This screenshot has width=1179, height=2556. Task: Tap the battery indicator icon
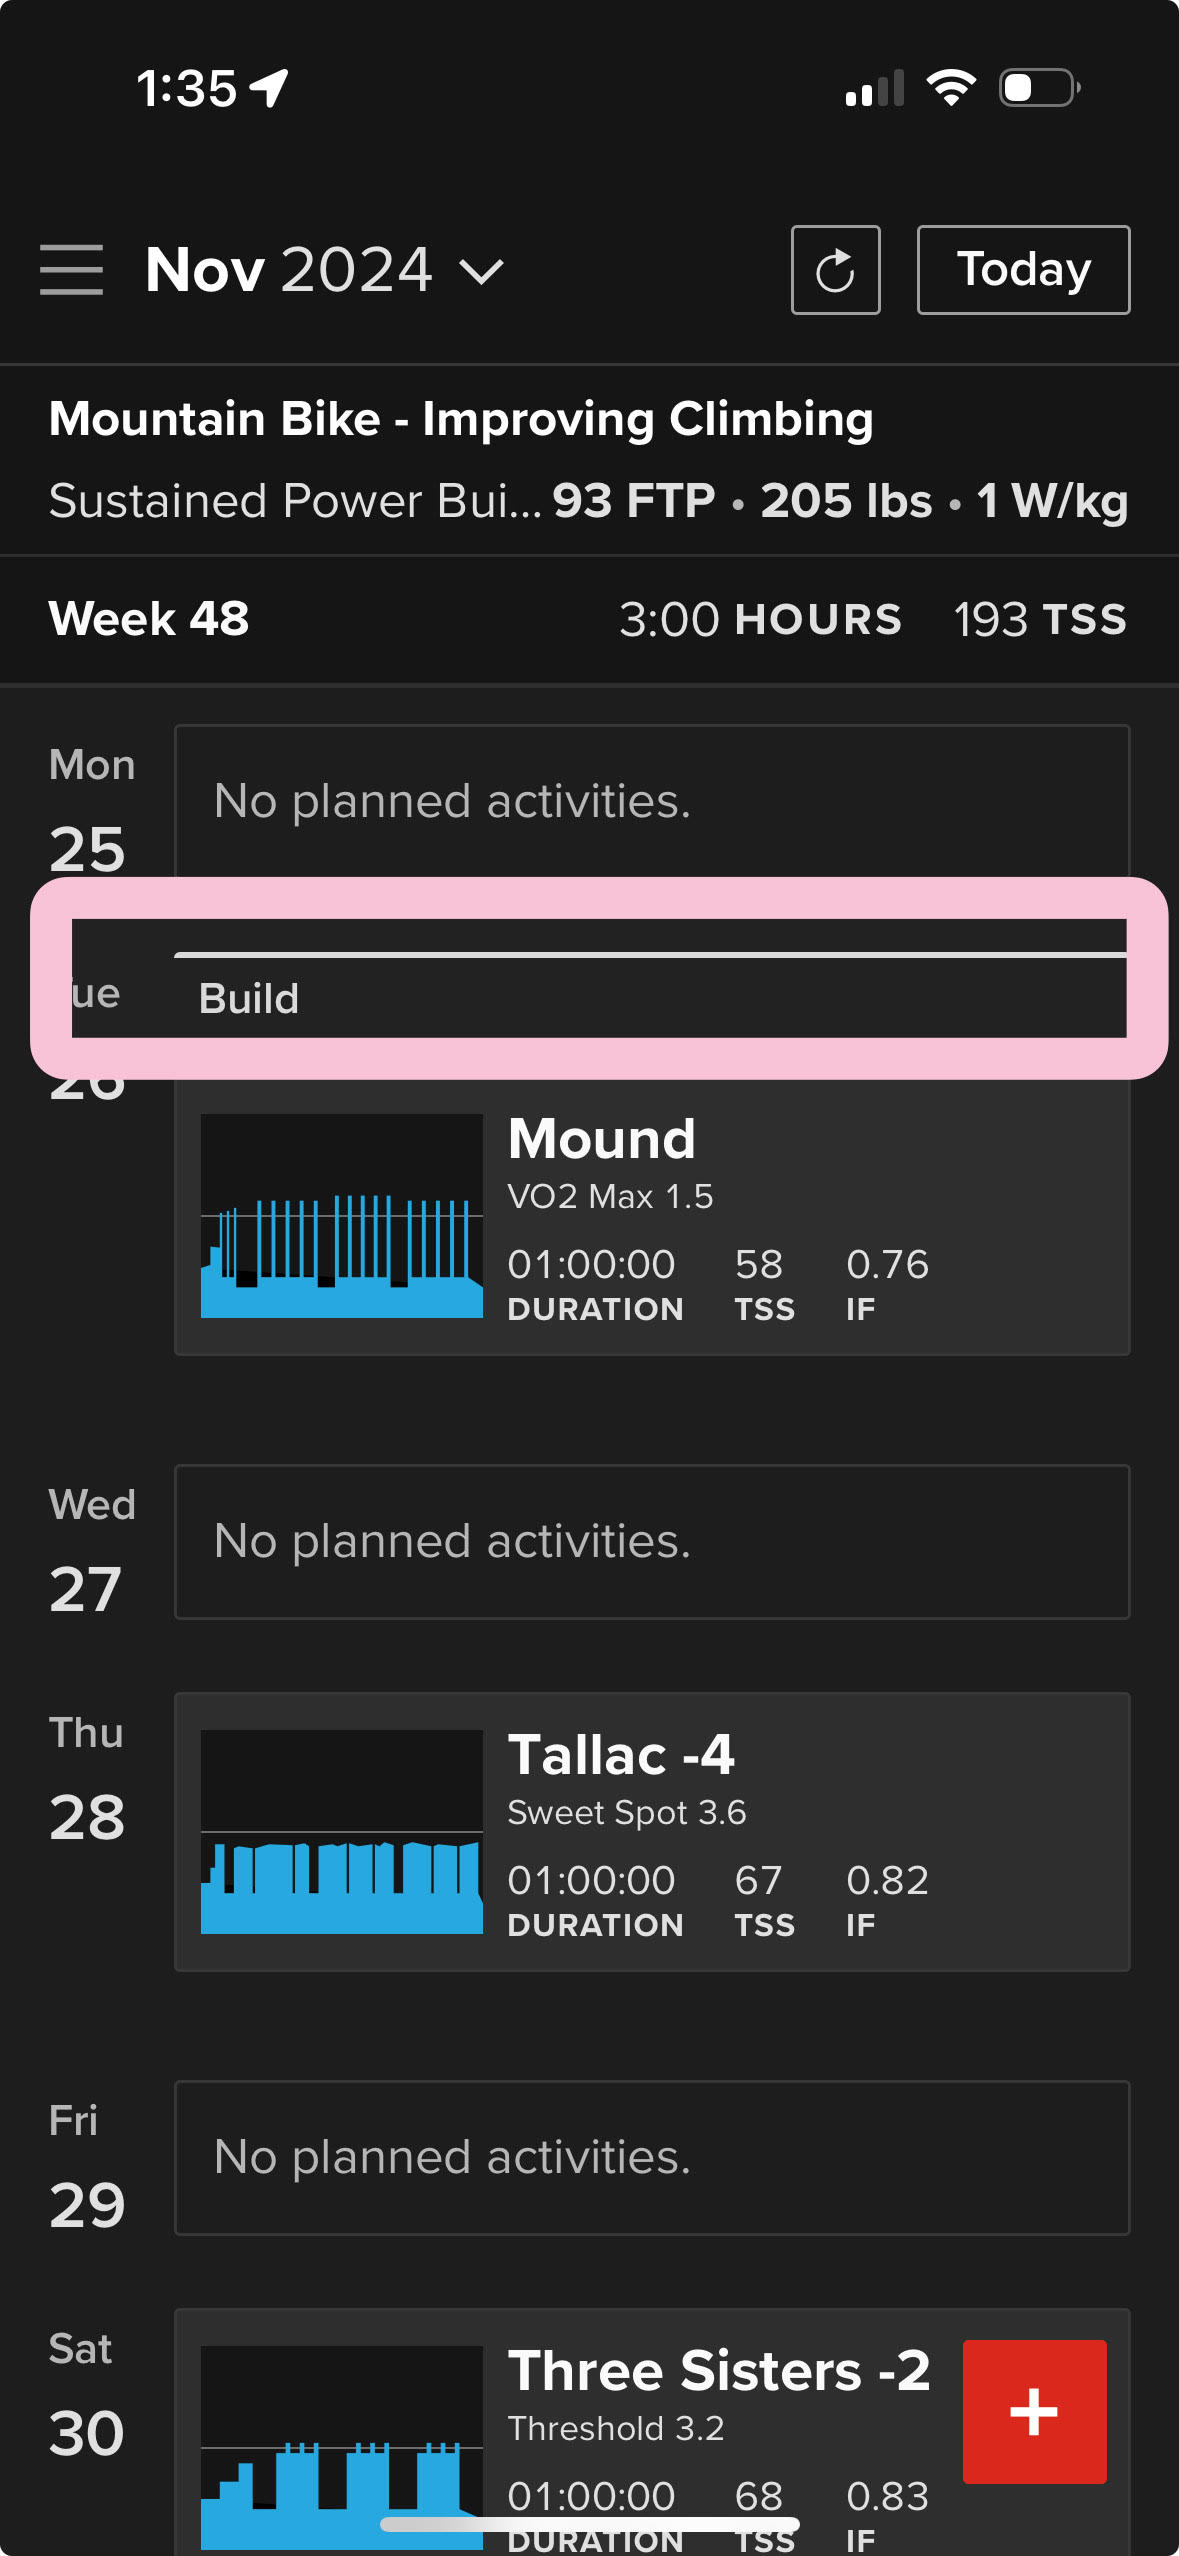pyautogui.click(x=1040, y=88)
